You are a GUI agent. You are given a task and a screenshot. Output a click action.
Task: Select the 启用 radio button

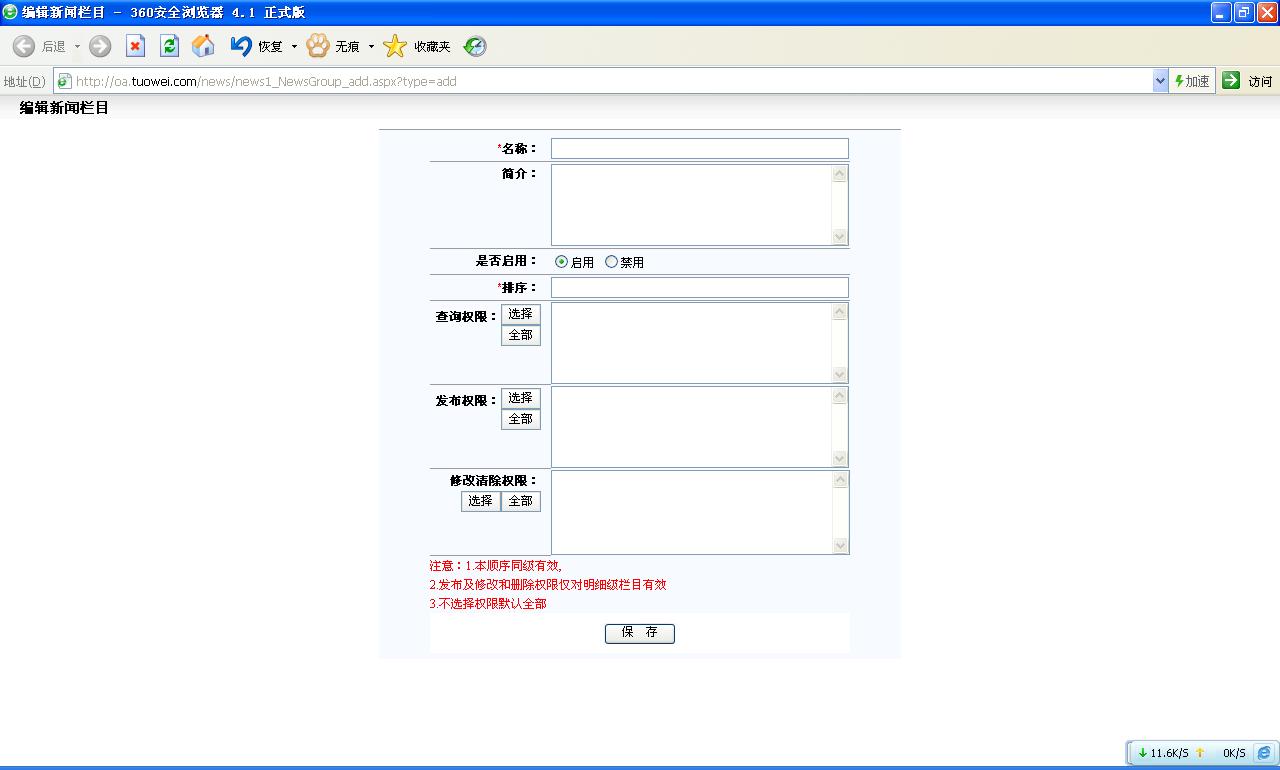click(x=561, y=262)
